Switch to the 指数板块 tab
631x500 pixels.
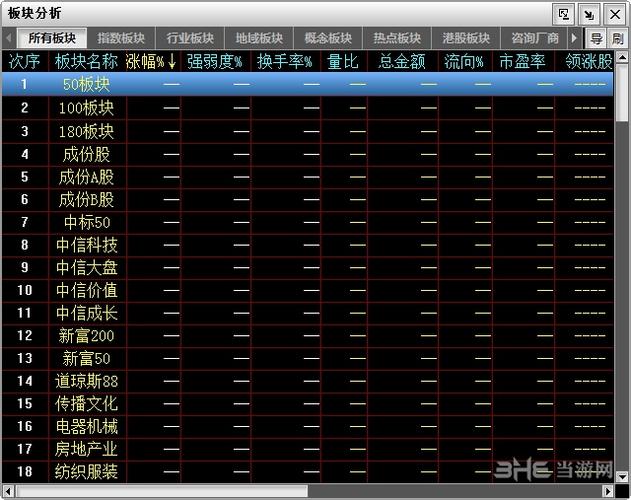(121, 39)
